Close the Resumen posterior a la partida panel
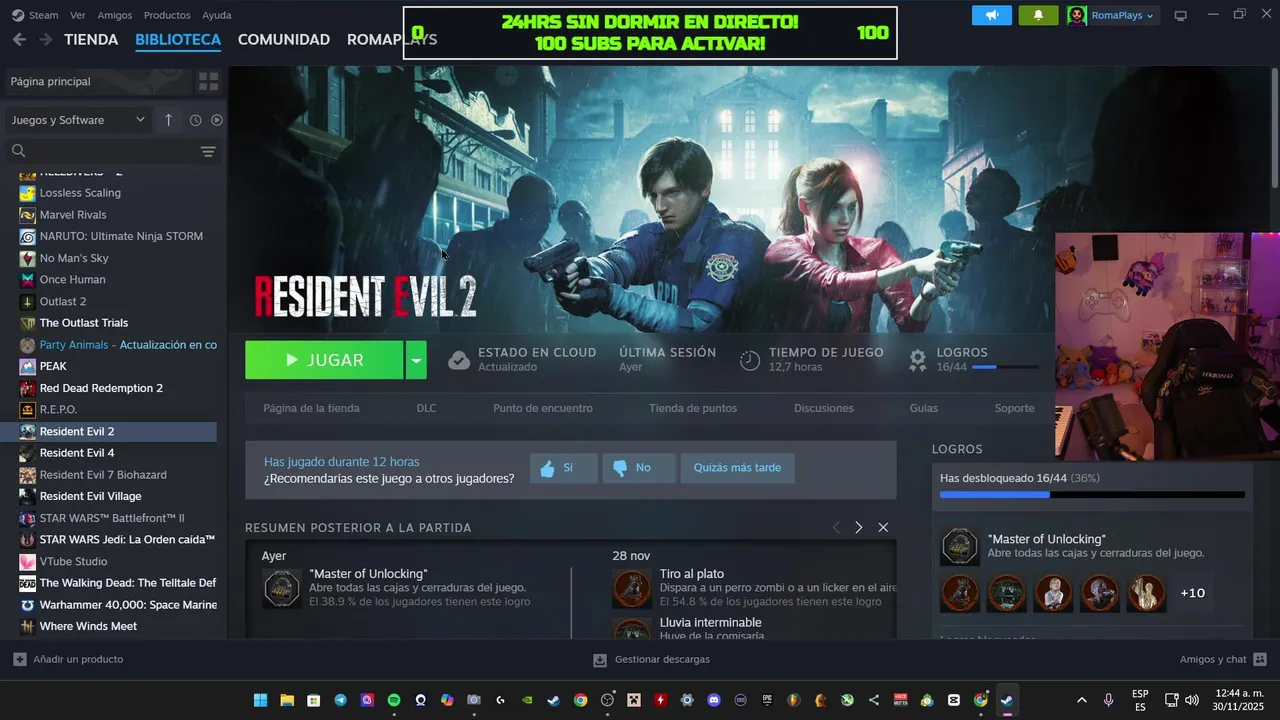1280x720 pixels. point(883,527)
